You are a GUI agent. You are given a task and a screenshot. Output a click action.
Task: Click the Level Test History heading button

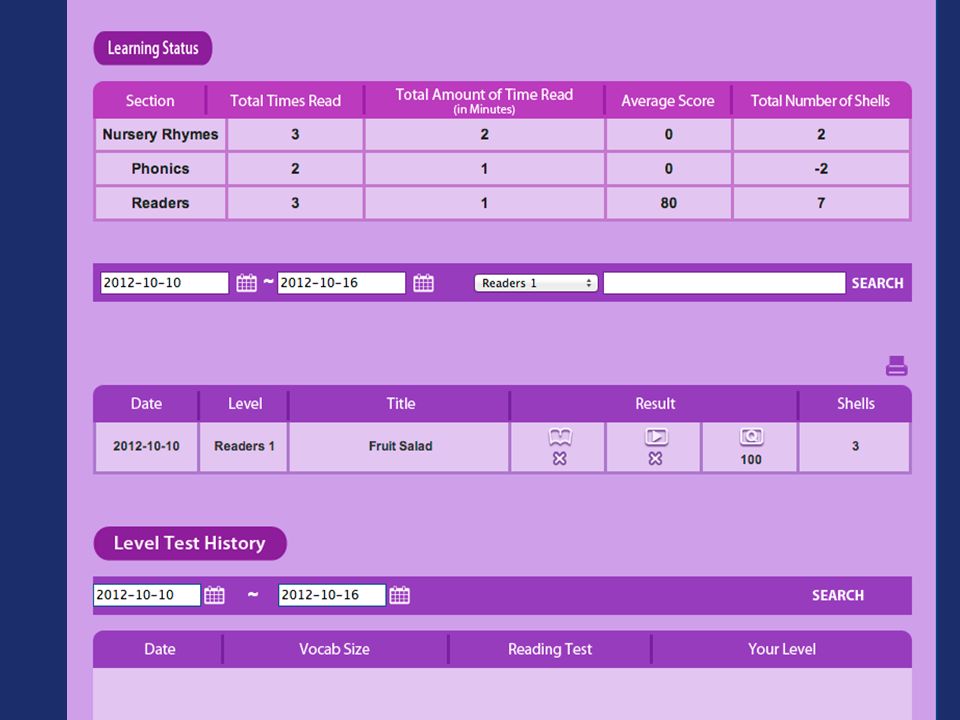(x=190, y=543)
